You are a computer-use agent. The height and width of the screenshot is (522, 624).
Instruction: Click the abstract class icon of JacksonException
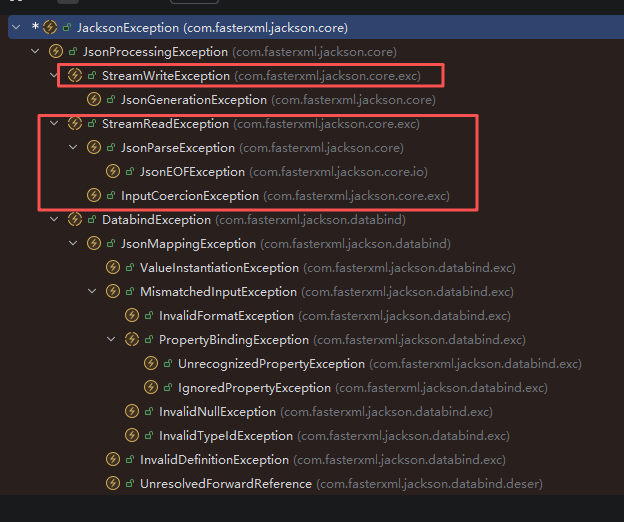51,27
